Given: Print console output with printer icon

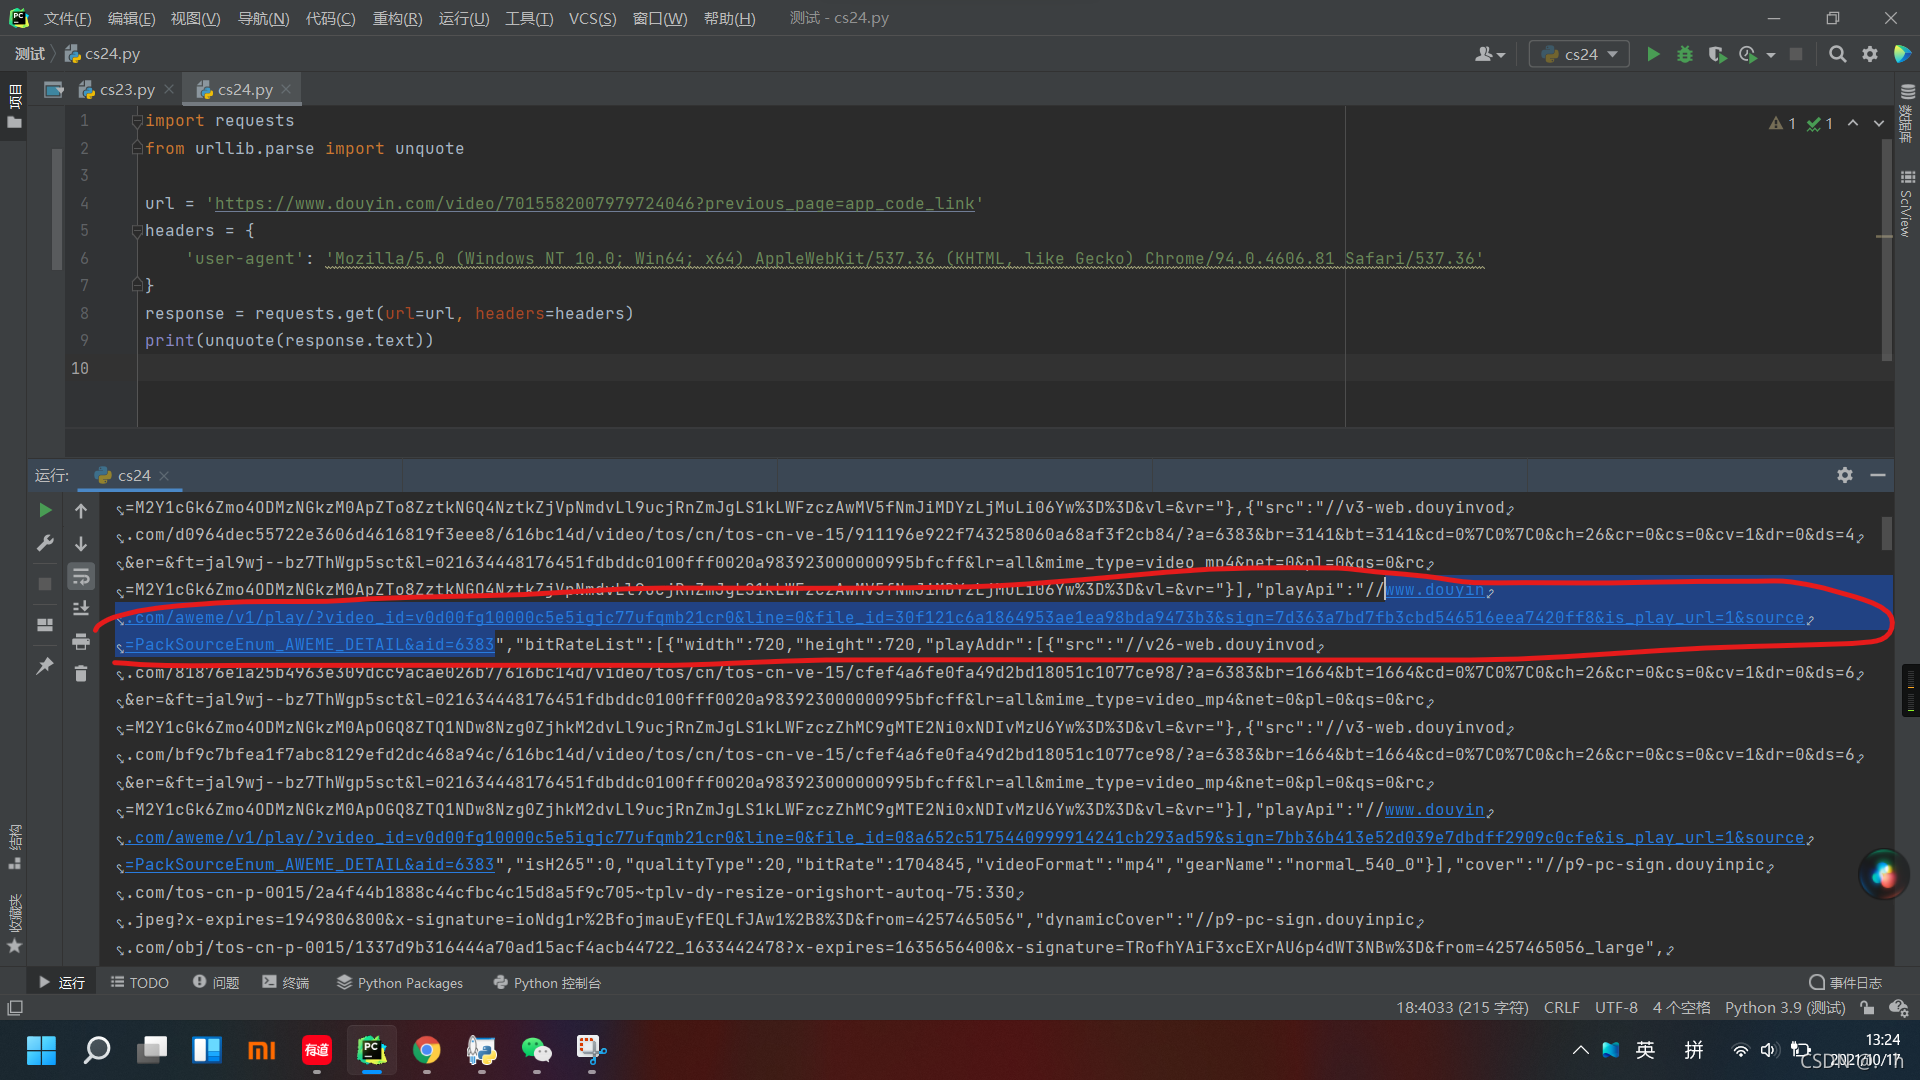Looking at the screenshot, I should point(81,642).
